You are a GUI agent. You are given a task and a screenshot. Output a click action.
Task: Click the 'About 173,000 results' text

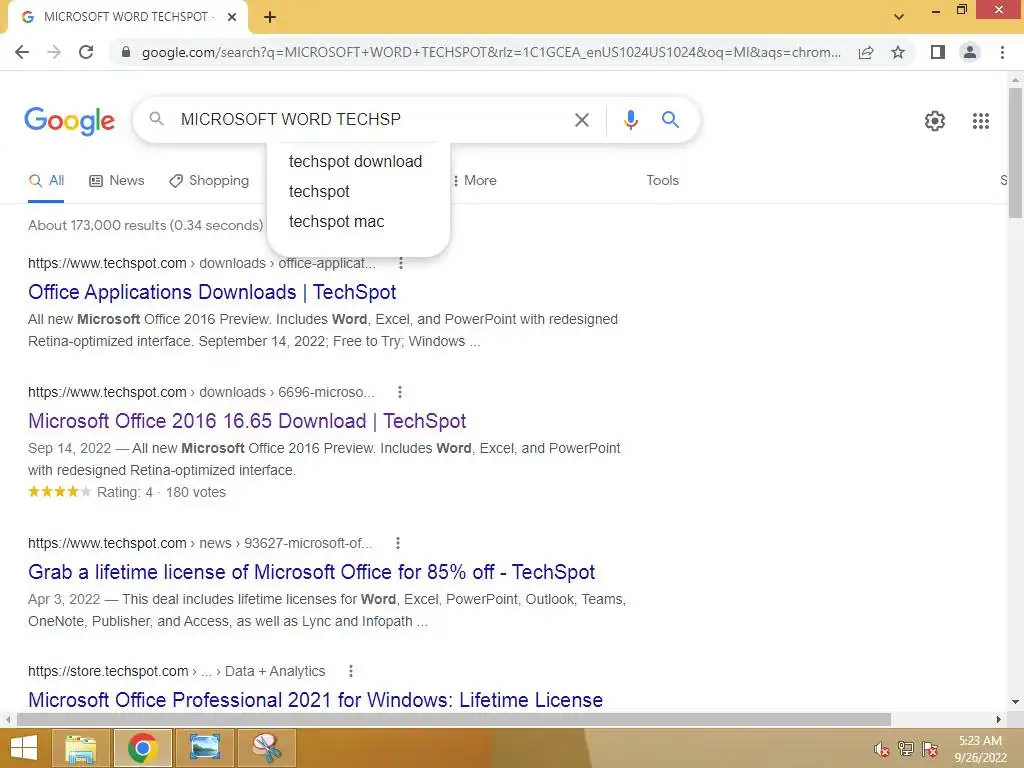(x=146, y=225)
